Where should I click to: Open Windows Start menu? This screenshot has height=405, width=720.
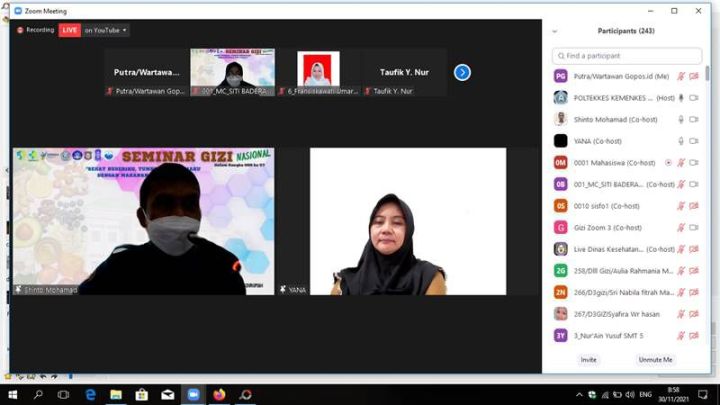(x=13, y=394)
